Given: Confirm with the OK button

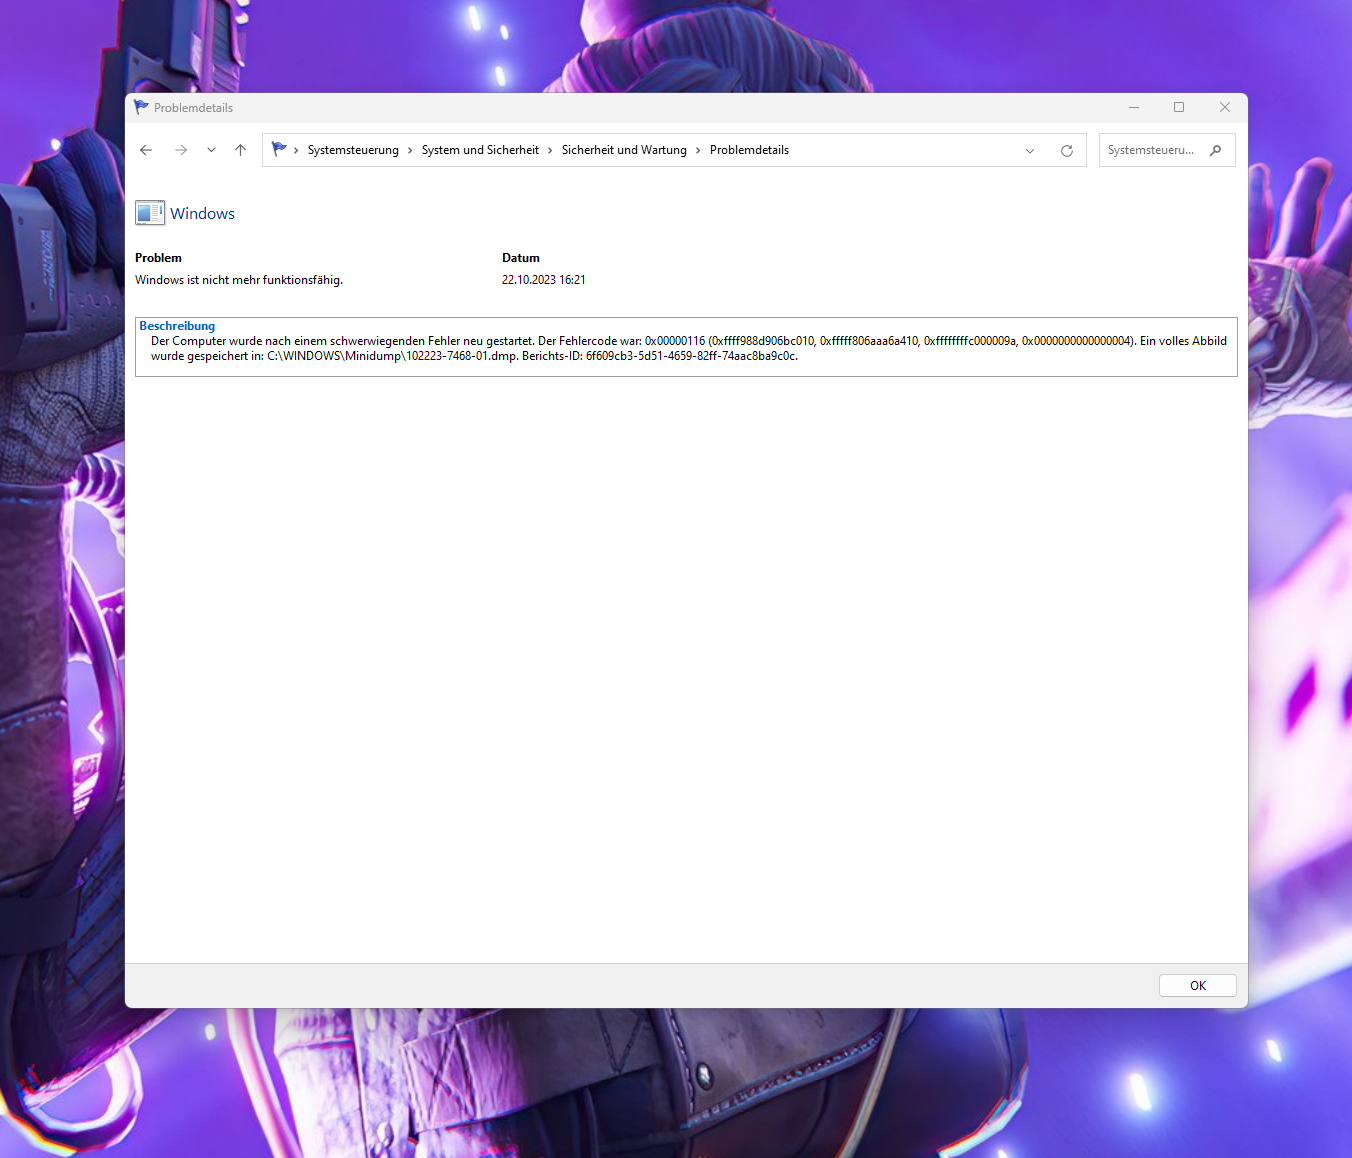Looking at the screenshot, I should point(1198,985).
